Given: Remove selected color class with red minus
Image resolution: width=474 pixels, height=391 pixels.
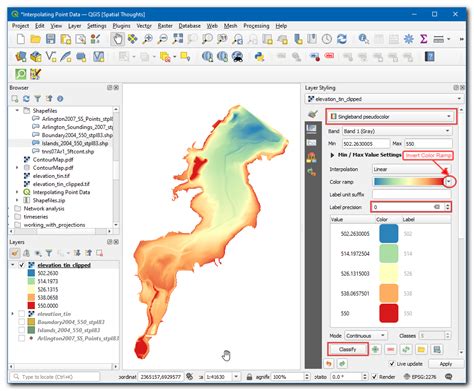Looking at the screenshot, I should [x=391, y=349].
